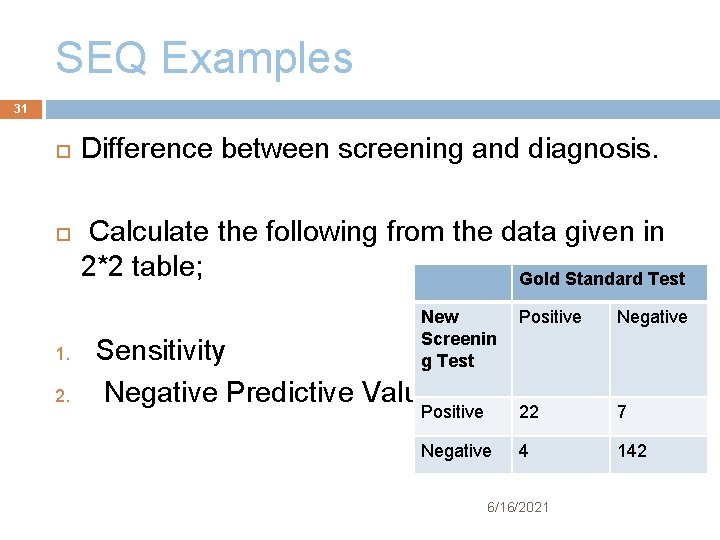Click the square bullet before "Calculate the following"
This screenshot has width=720, height=540.
[61, 234]
